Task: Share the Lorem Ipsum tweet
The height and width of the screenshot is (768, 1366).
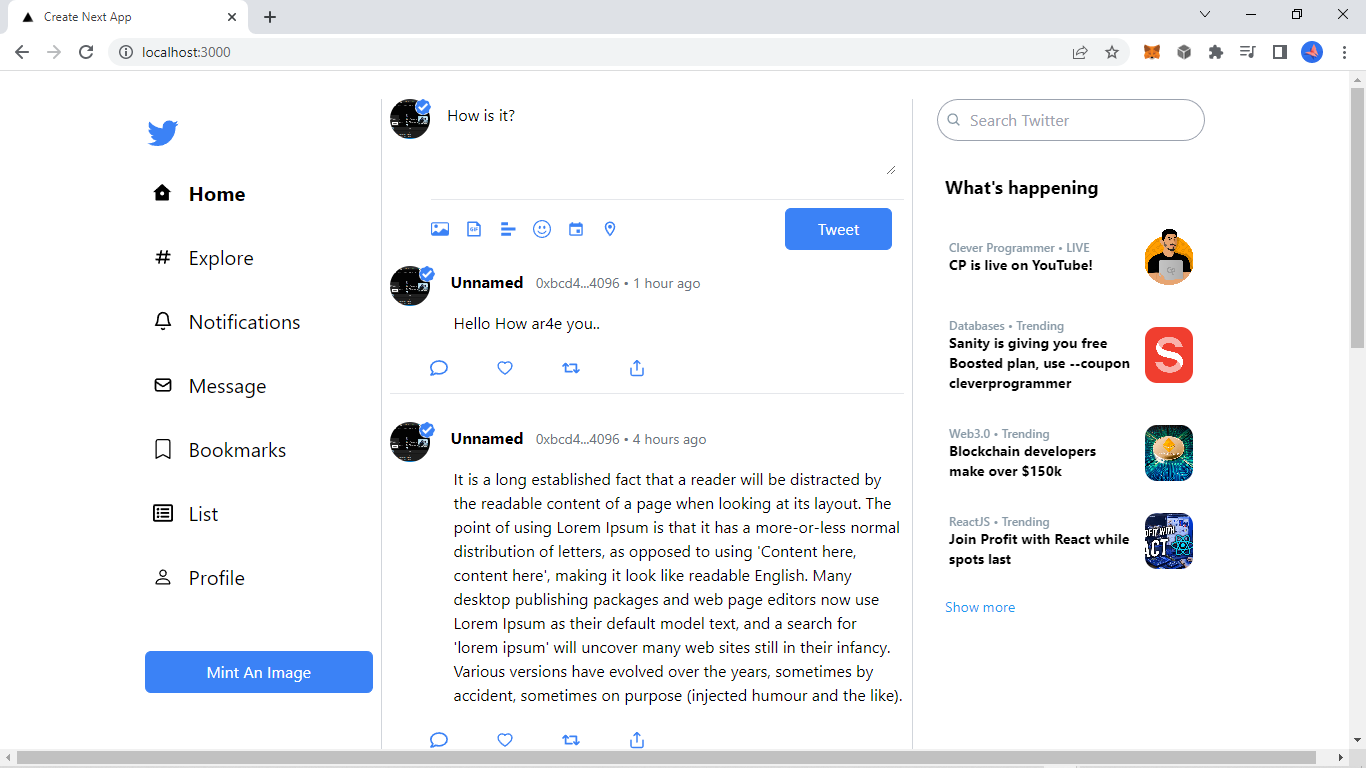Action: click(x=637, y=740)
